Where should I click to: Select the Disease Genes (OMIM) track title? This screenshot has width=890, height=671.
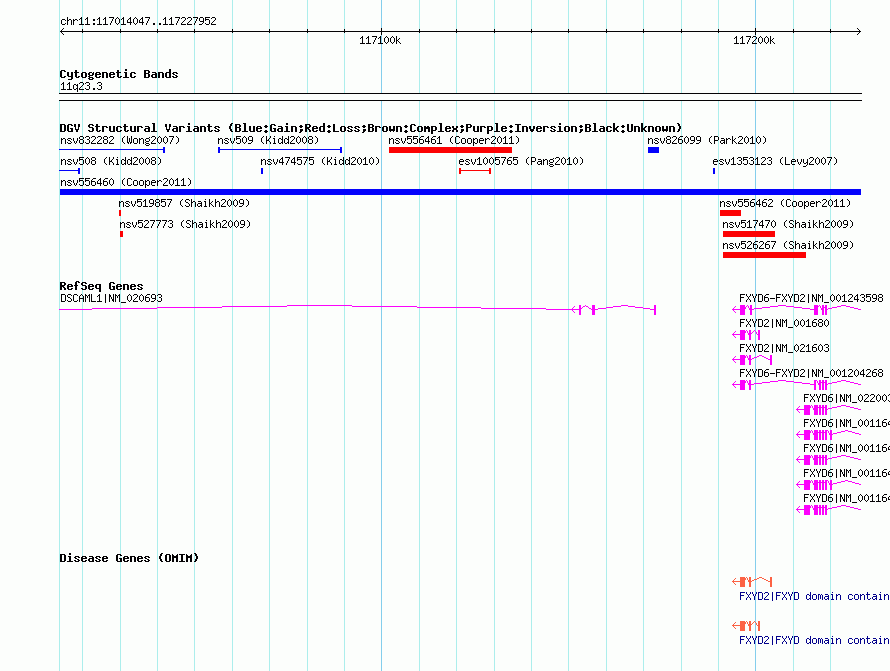(129, 558)
